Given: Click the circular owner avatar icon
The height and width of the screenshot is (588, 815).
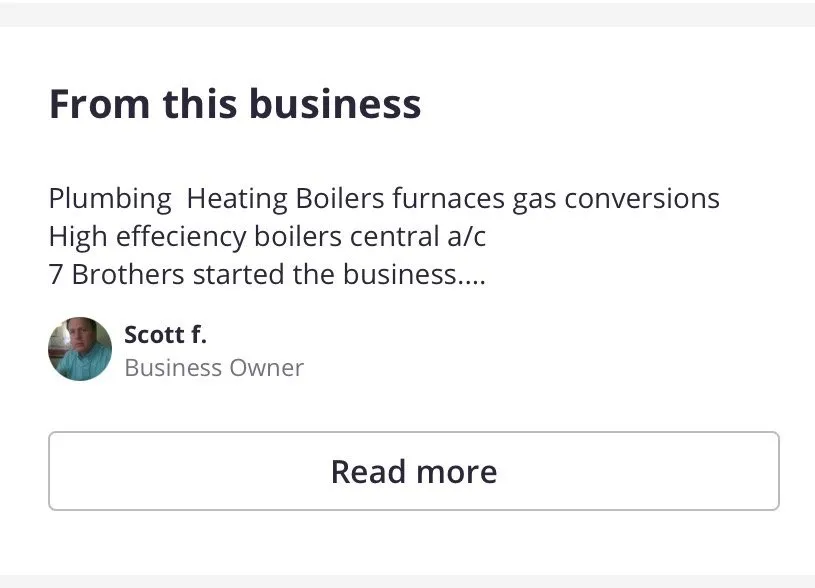Looking at the screenshot, I should (x=79, y=349).
